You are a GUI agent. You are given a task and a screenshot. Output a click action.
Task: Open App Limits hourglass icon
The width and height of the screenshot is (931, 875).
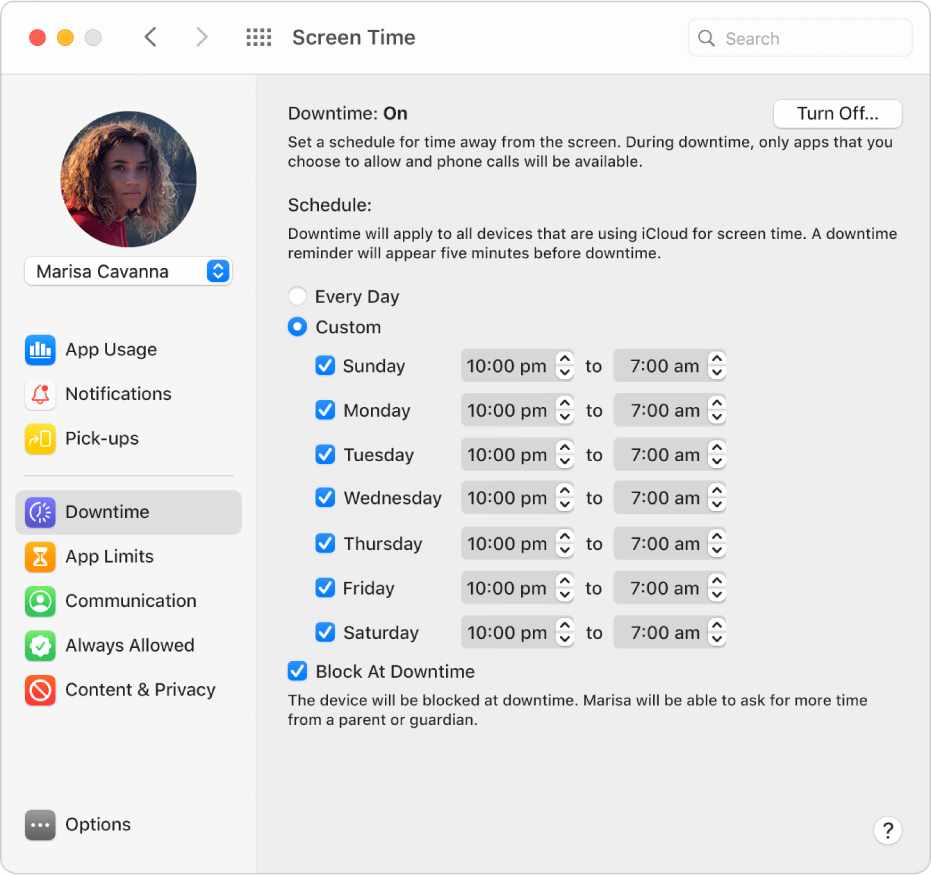click(40, 556)
